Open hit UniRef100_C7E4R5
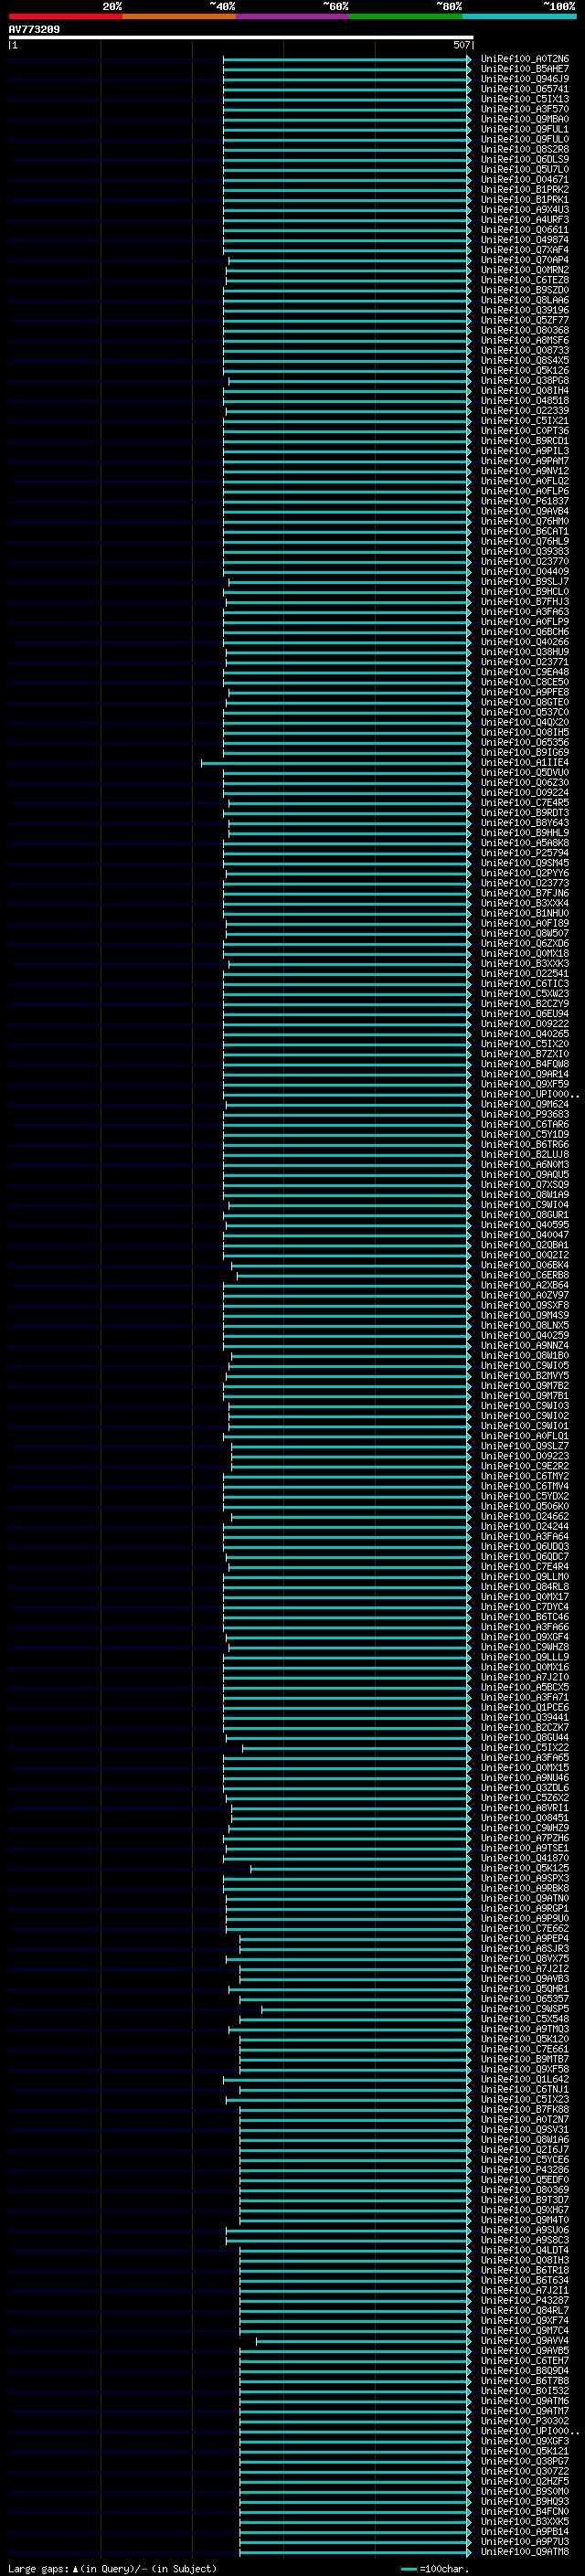 524,803
